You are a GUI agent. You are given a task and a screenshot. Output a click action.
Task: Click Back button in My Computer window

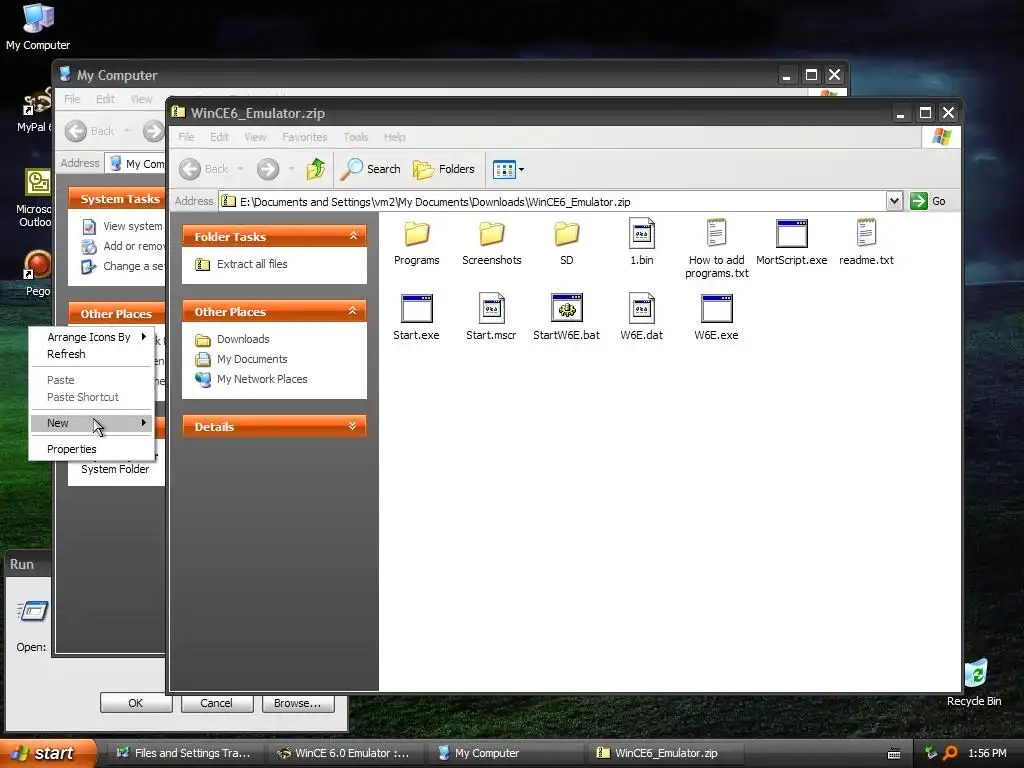tap(89, 131)
